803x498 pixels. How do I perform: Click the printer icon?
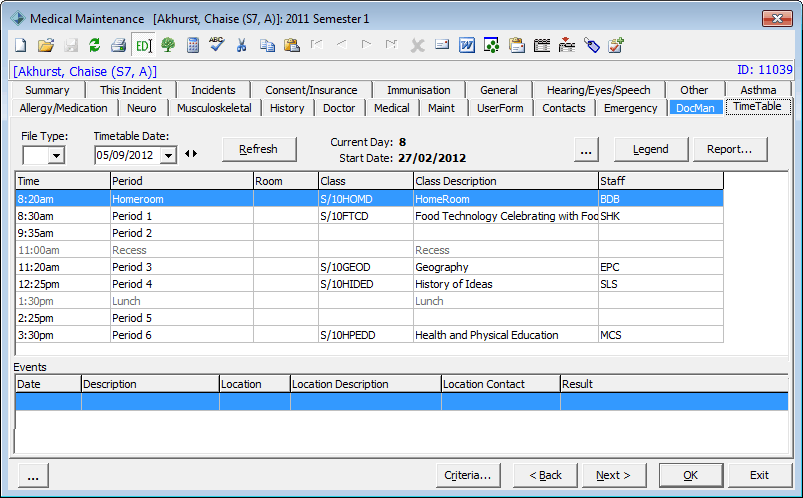119,45
